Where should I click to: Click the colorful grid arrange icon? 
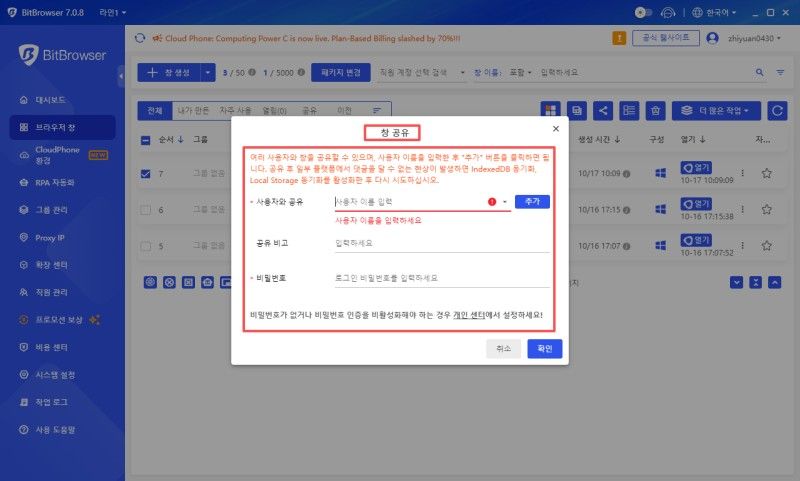click(x=551, y=111)
